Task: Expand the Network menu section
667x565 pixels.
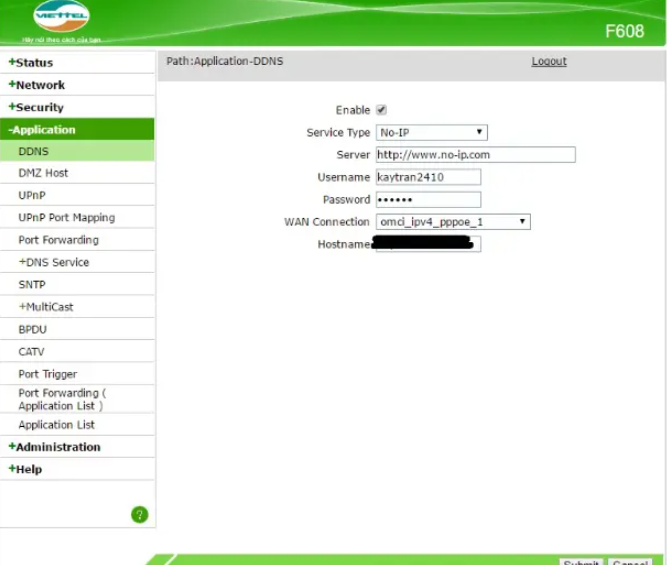Action: pos(38,85)
